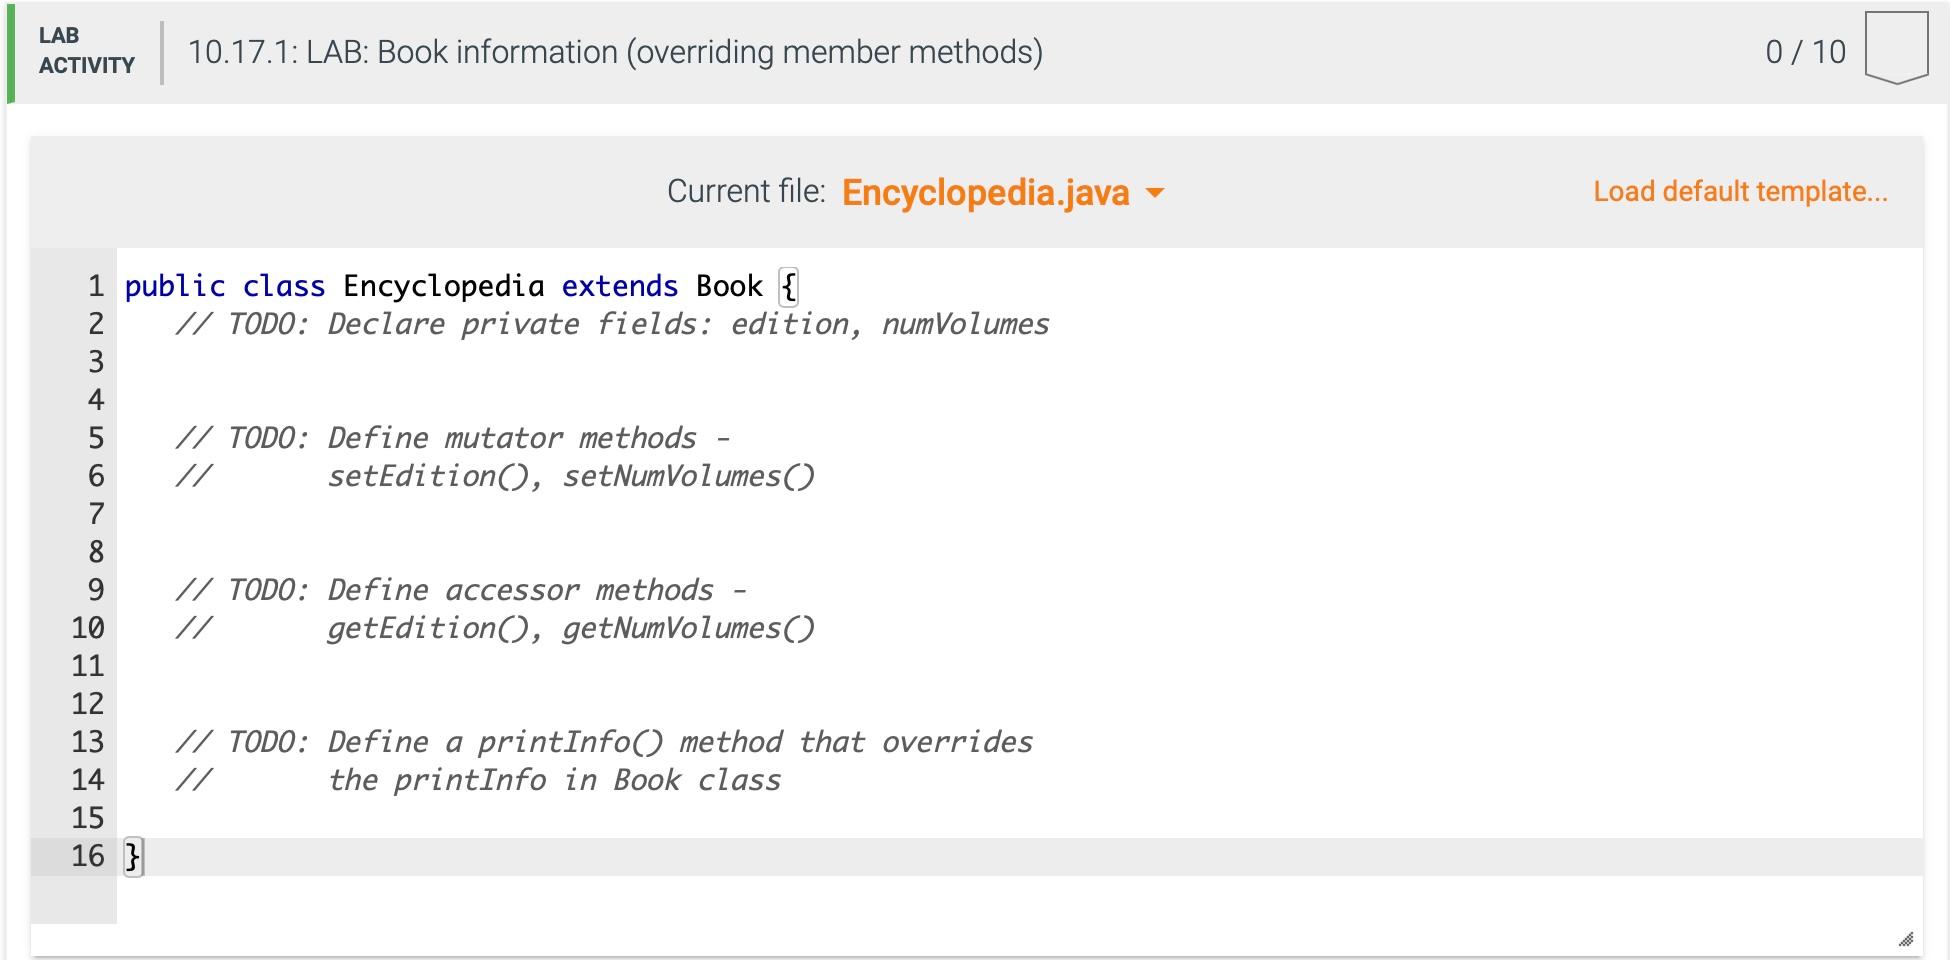Expand the orange triangle next to Encyclopedia.java
1950x960 pixels.
[x=1155, y=194]
